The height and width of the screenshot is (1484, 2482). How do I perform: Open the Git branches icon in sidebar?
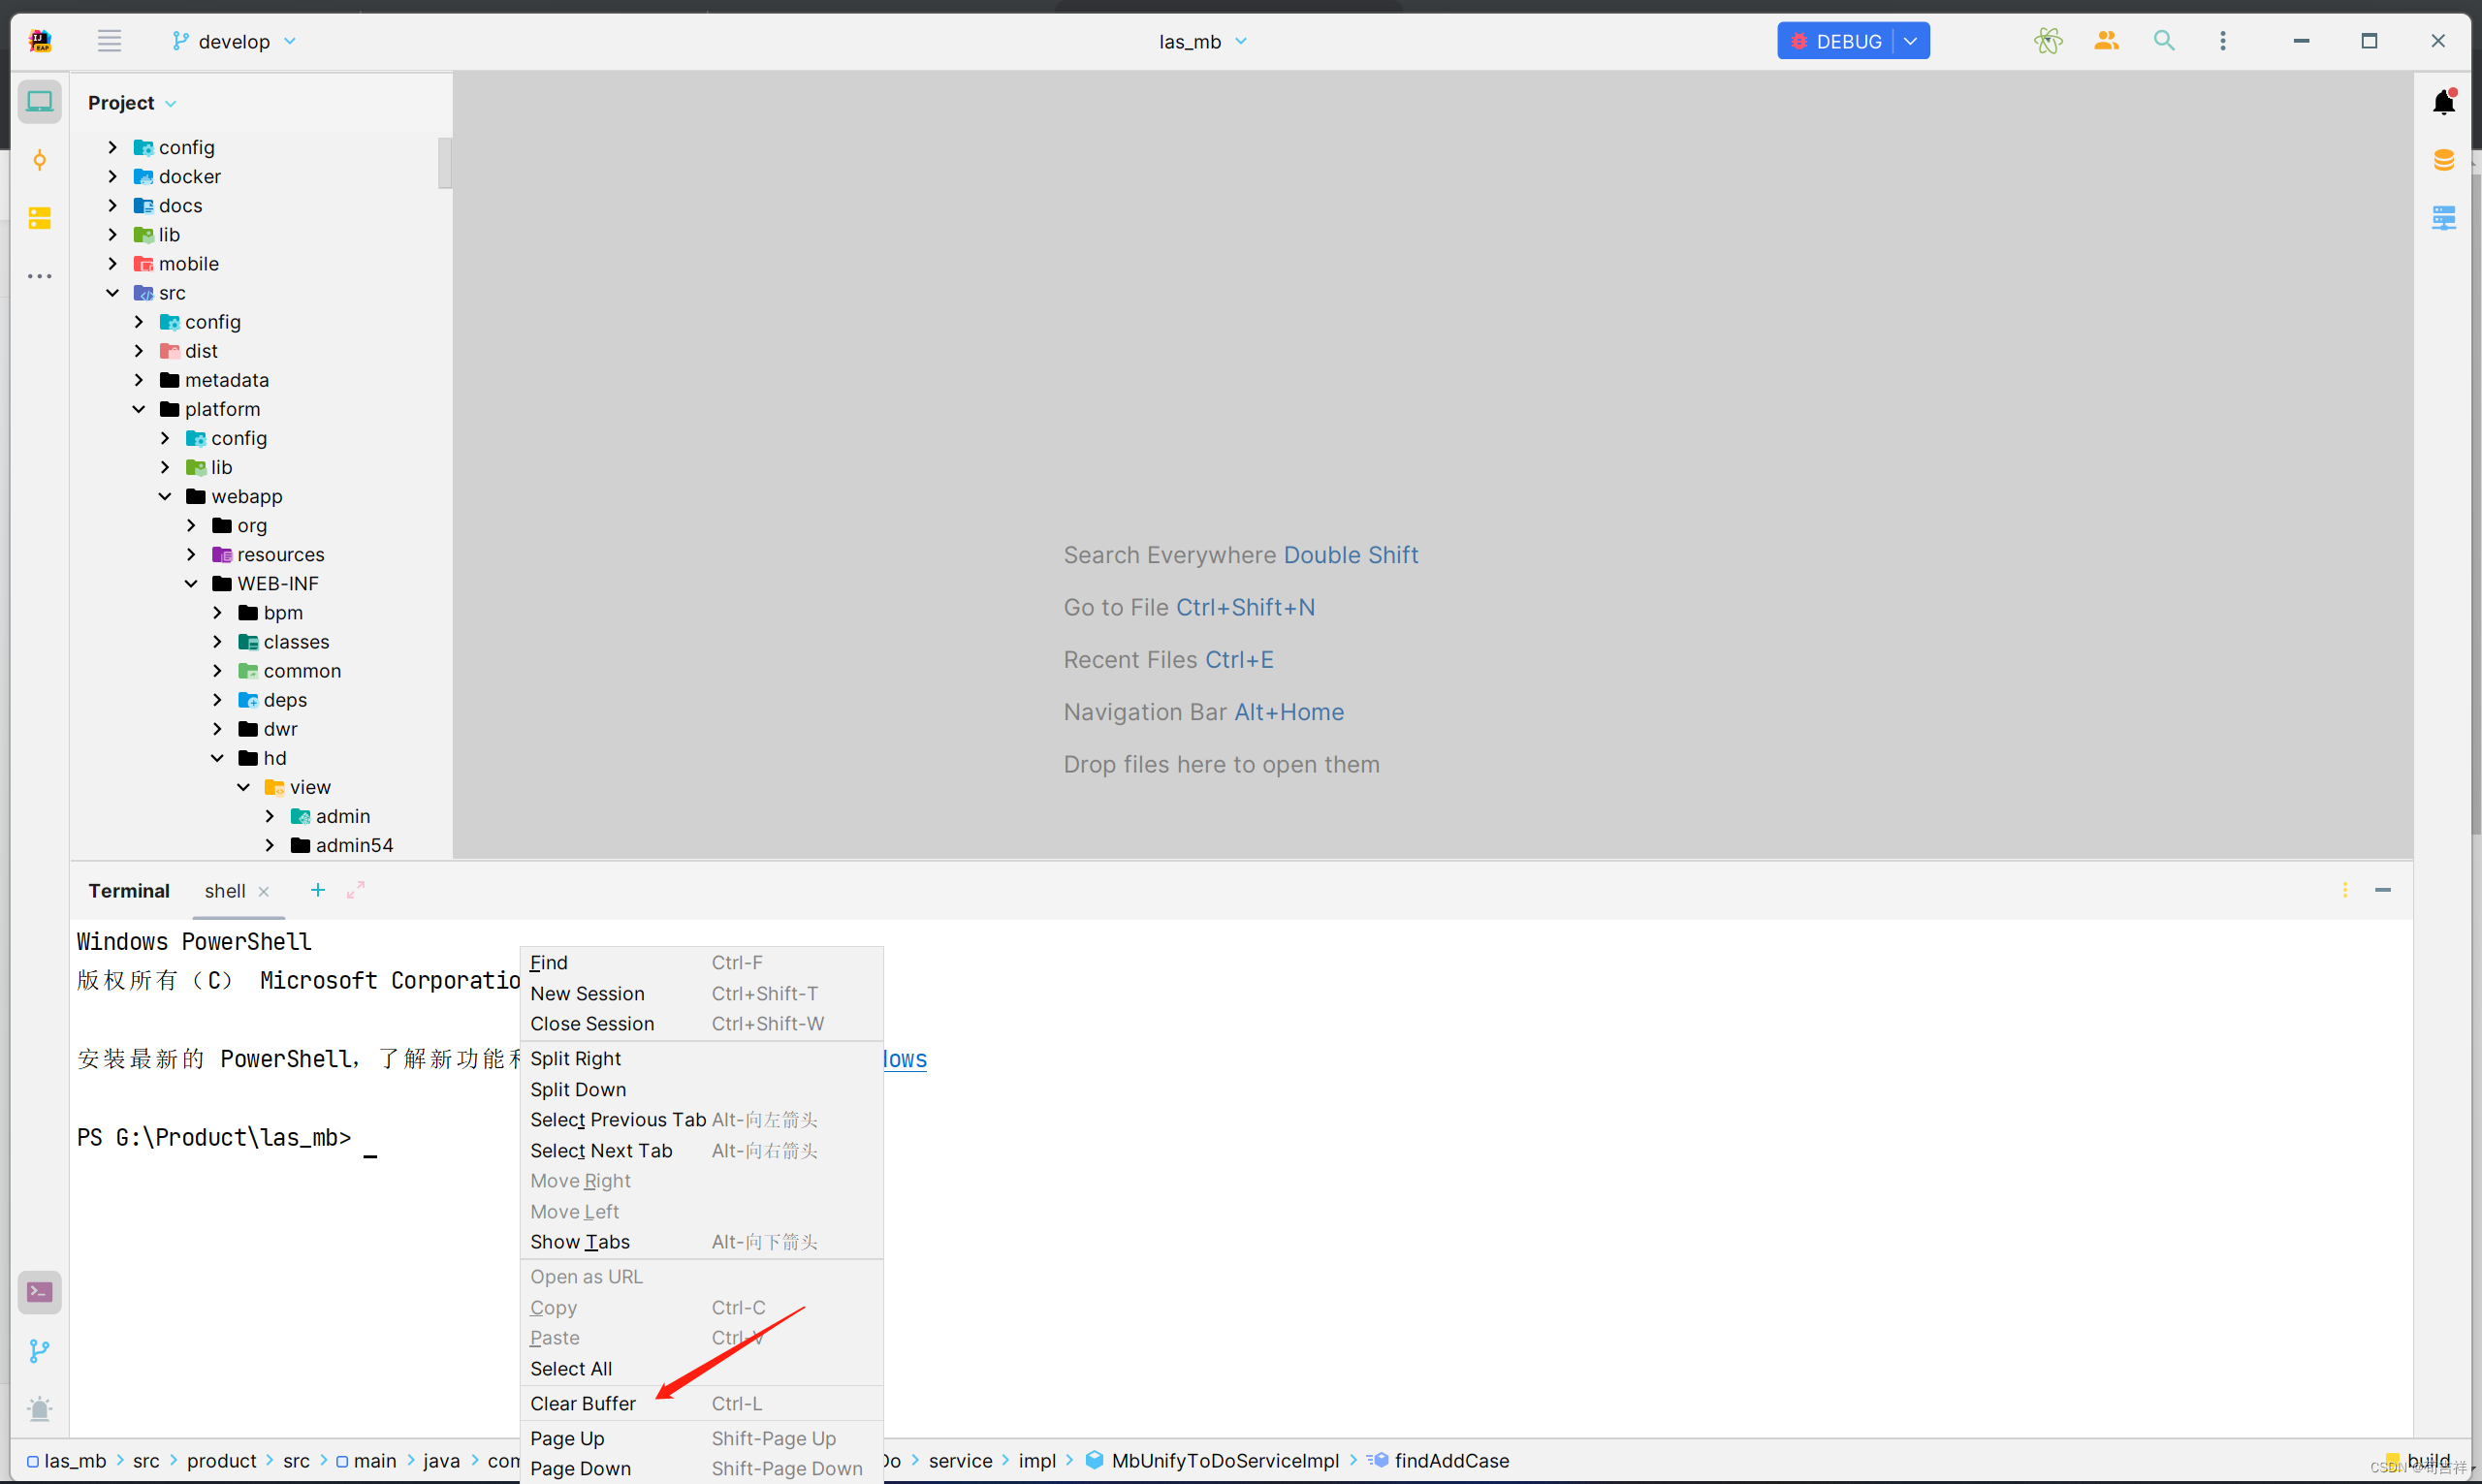(x=40, y=1351)
